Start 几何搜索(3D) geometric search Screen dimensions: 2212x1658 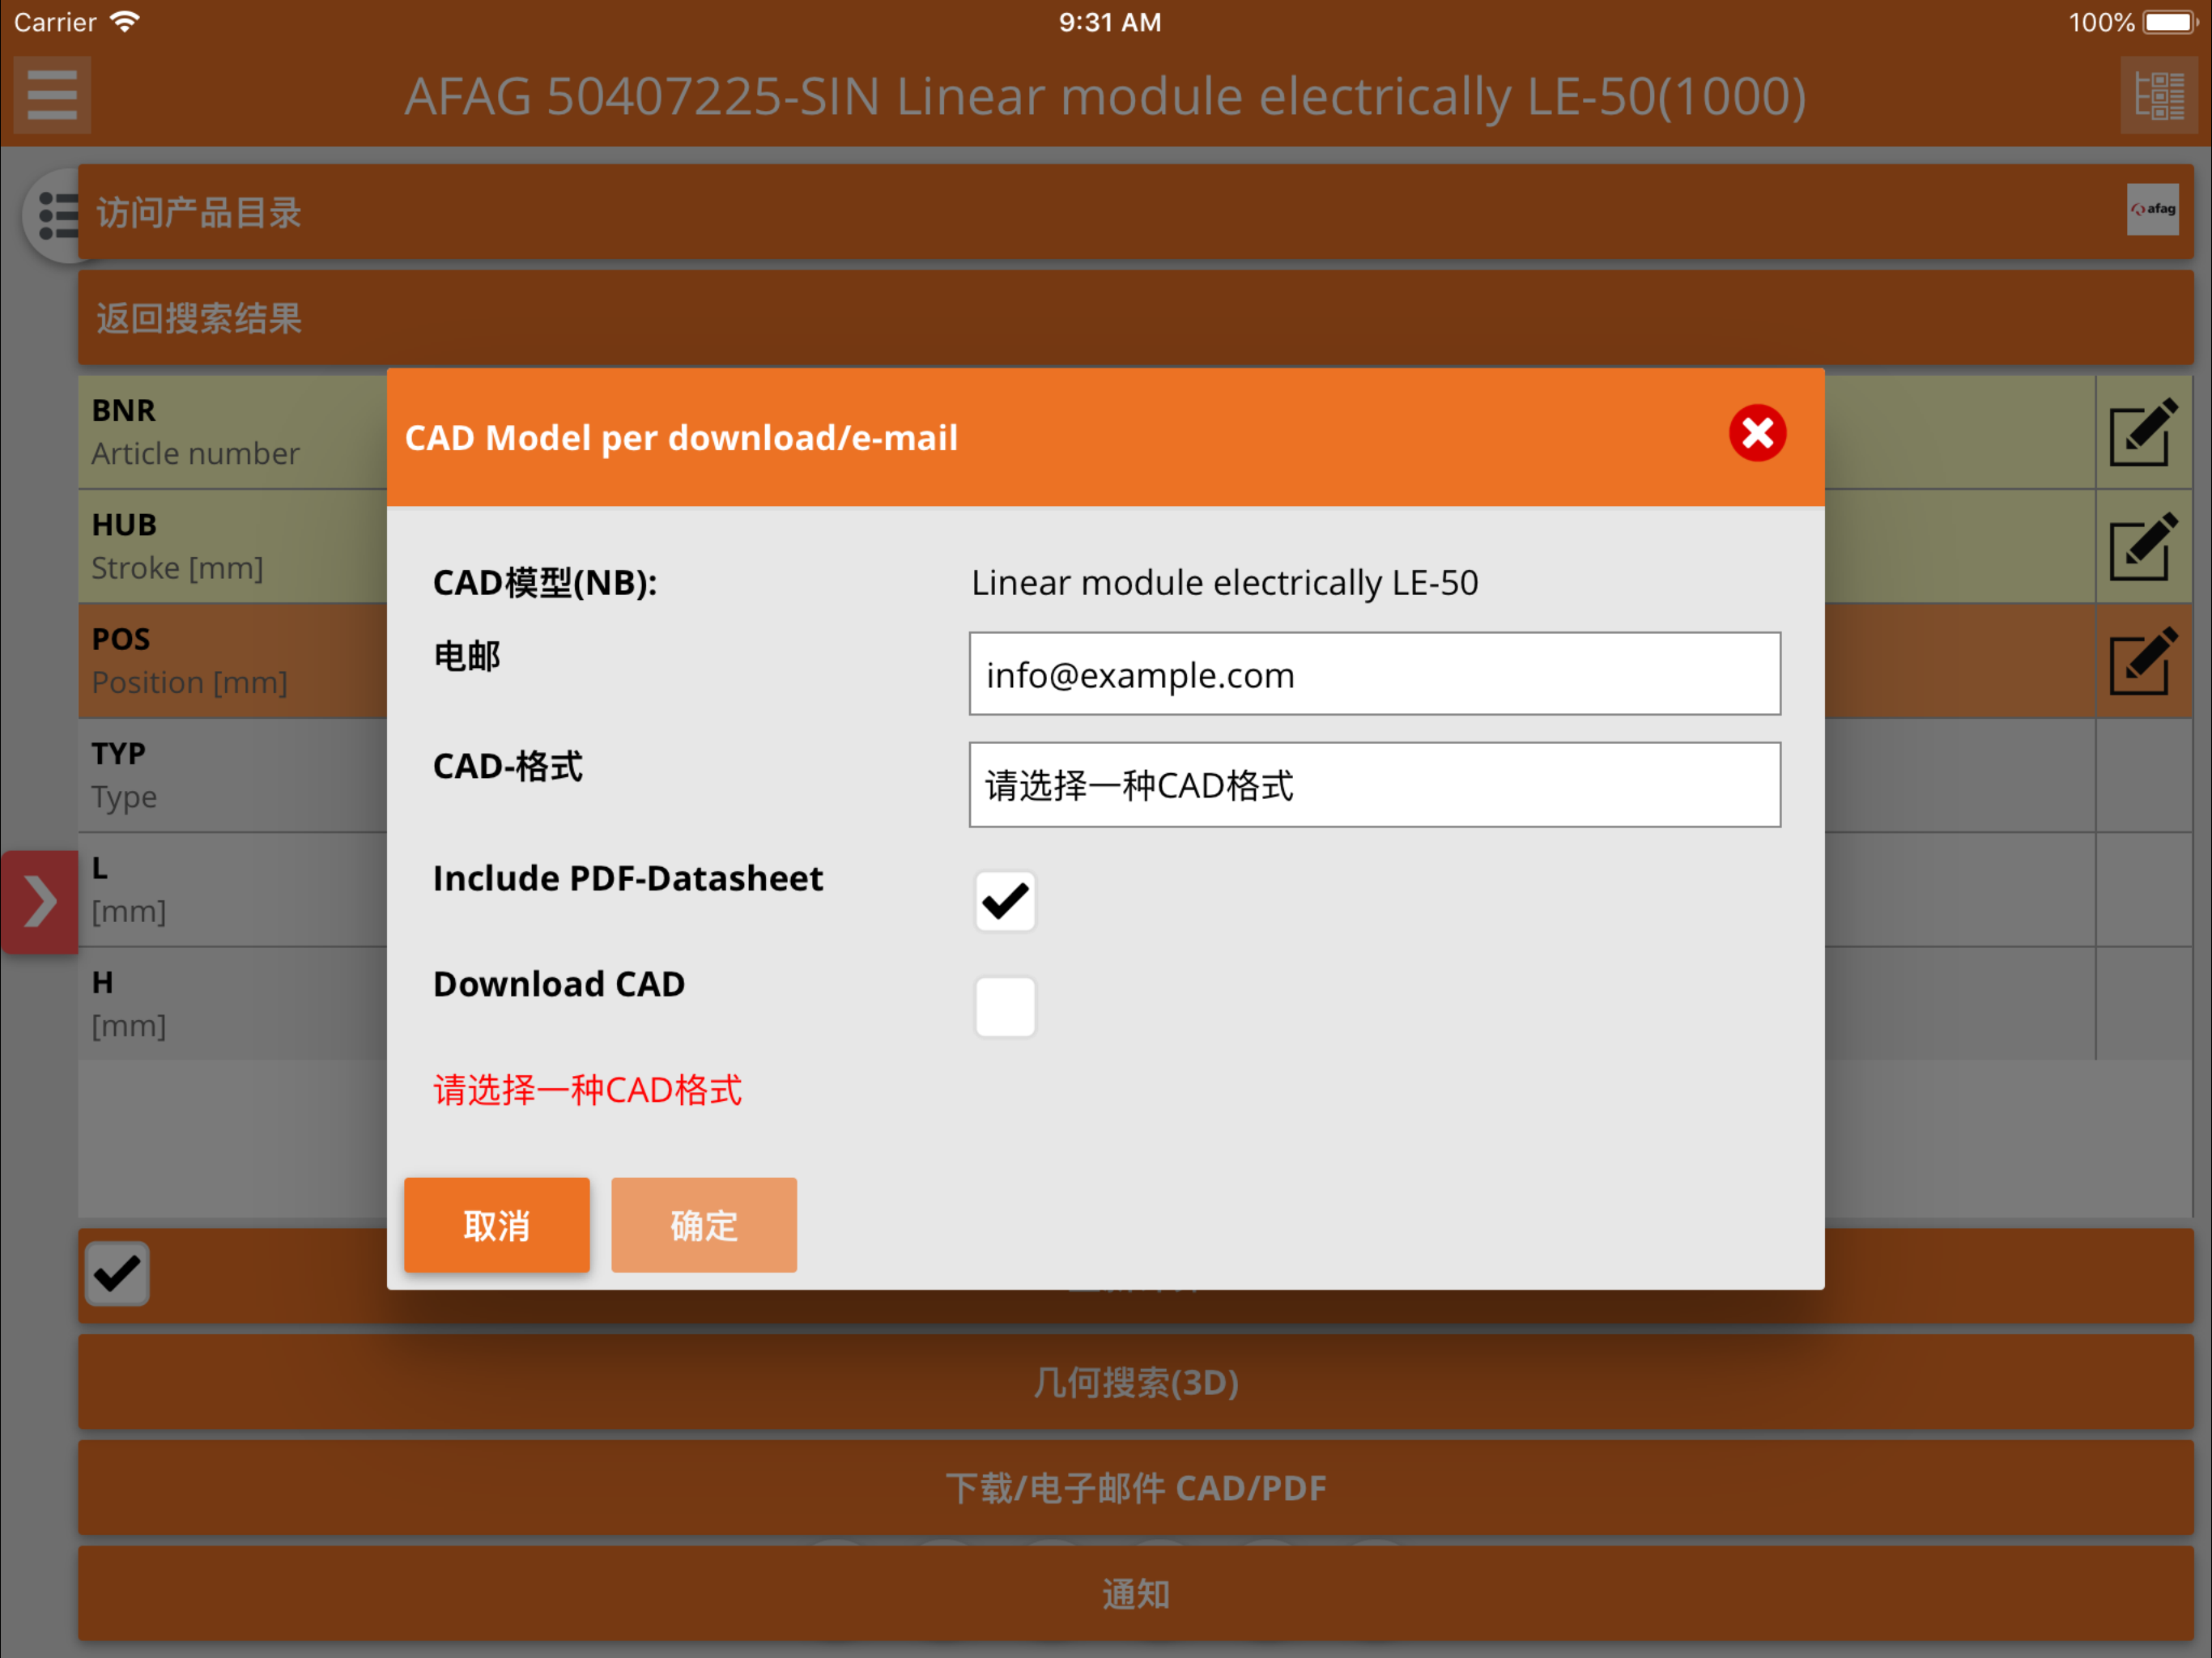[x=1136, y=1382]
